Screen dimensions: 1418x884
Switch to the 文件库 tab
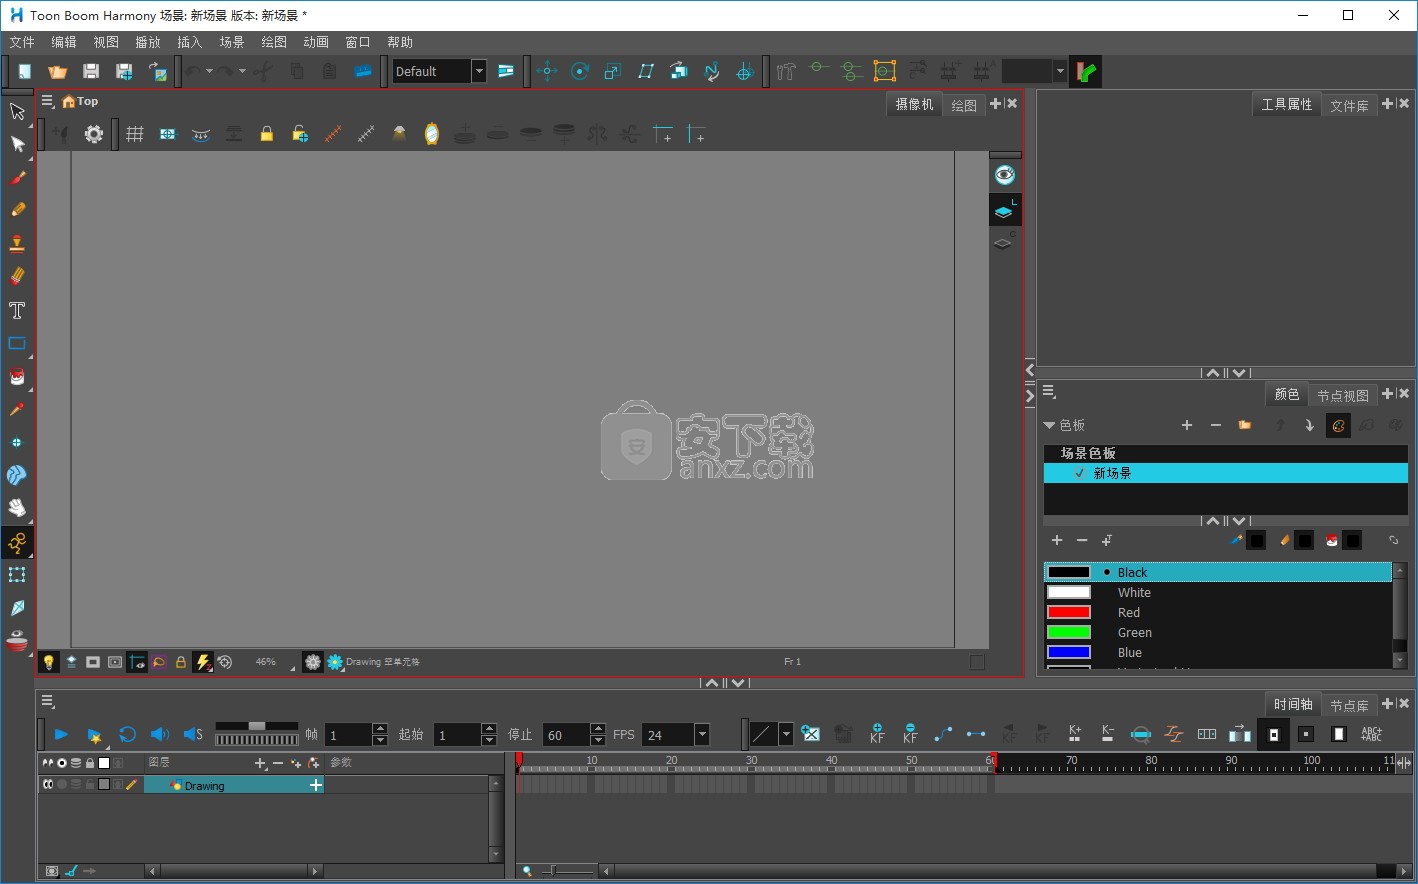tap(1350, 105)
